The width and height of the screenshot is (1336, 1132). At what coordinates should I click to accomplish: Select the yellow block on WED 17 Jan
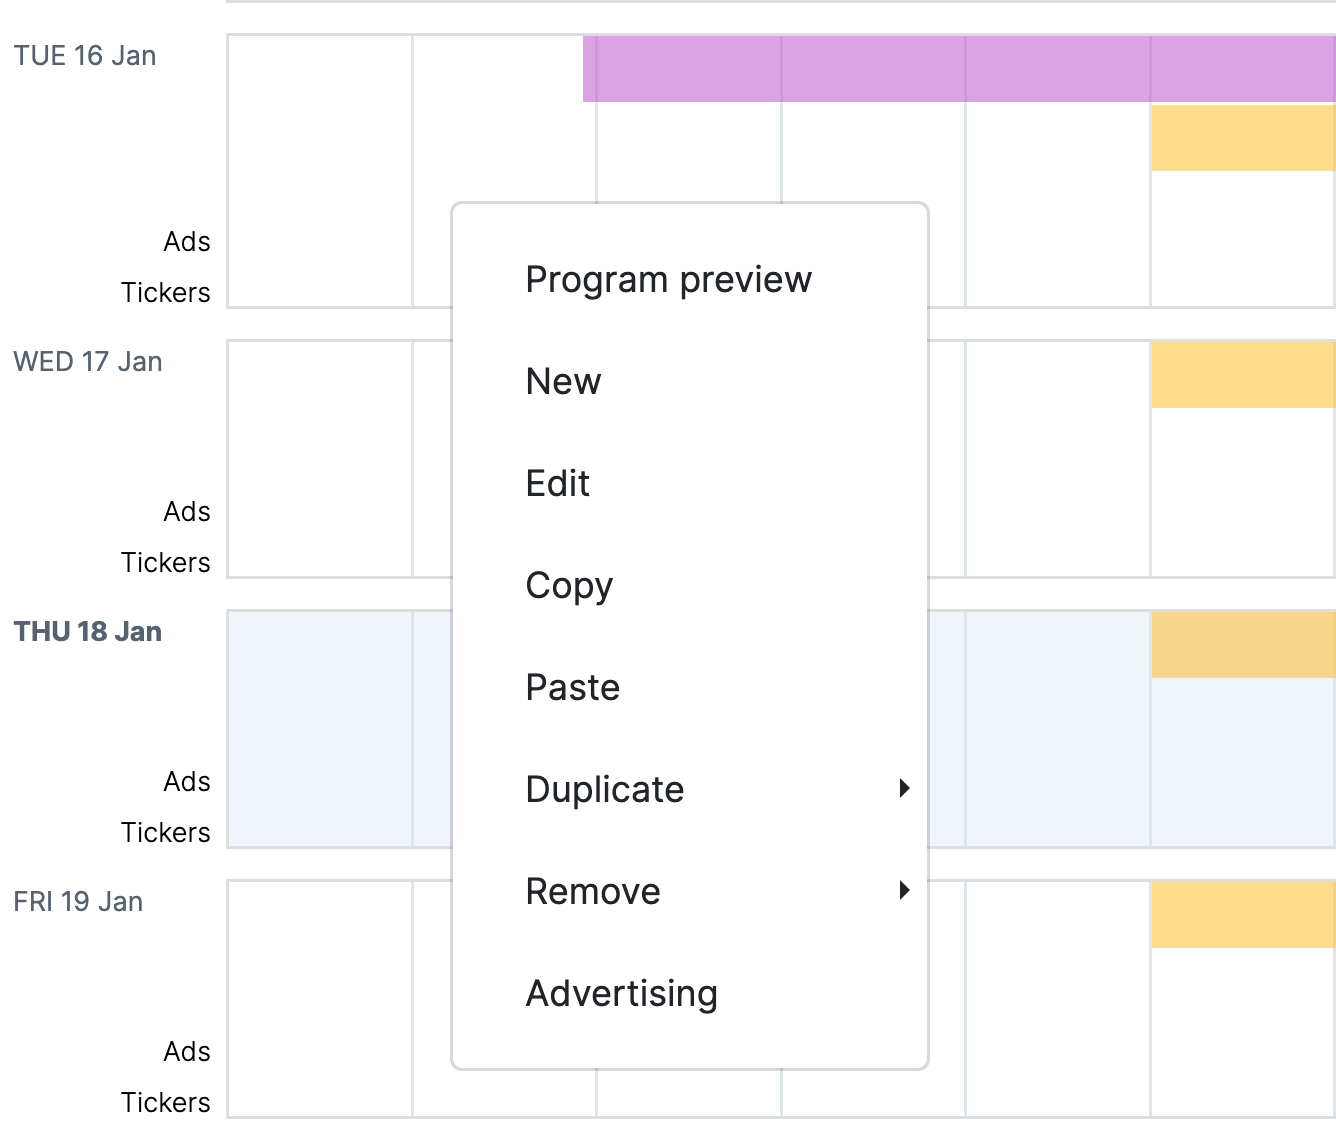click(x=1243, y=374)
